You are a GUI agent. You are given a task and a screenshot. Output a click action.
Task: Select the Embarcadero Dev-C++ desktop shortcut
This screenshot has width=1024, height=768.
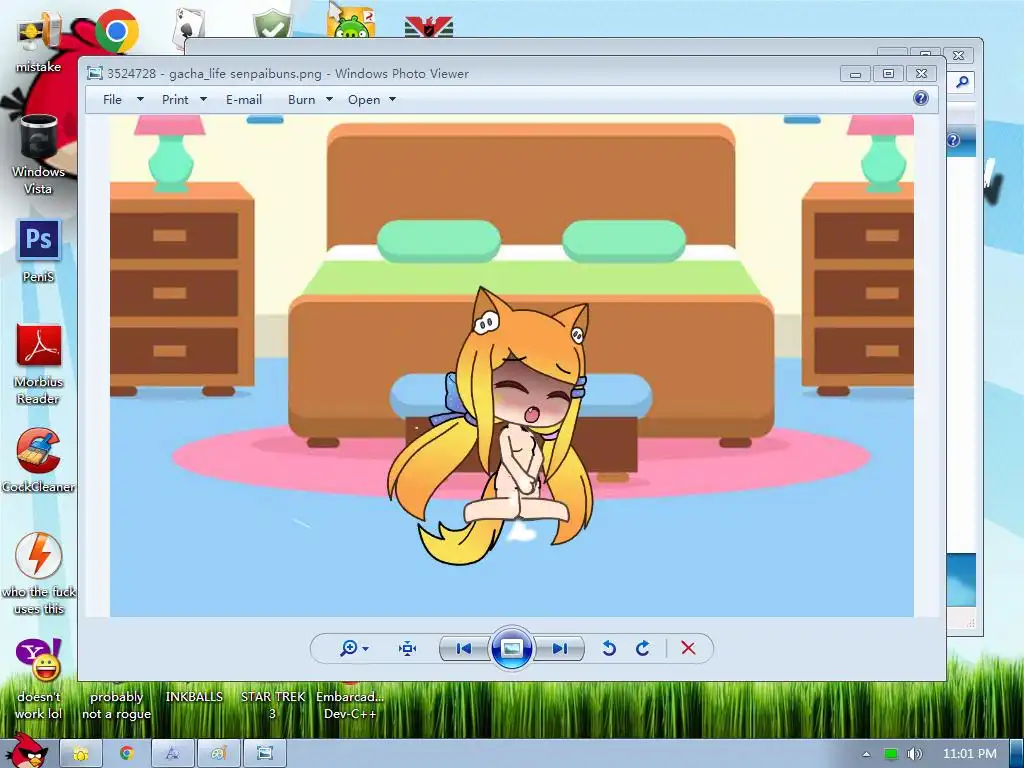point(350,705)
